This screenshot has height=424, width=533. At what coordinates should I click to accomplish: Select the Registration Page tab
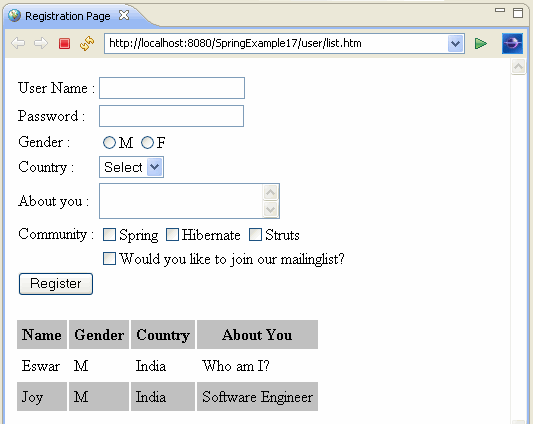pos(68,16)
